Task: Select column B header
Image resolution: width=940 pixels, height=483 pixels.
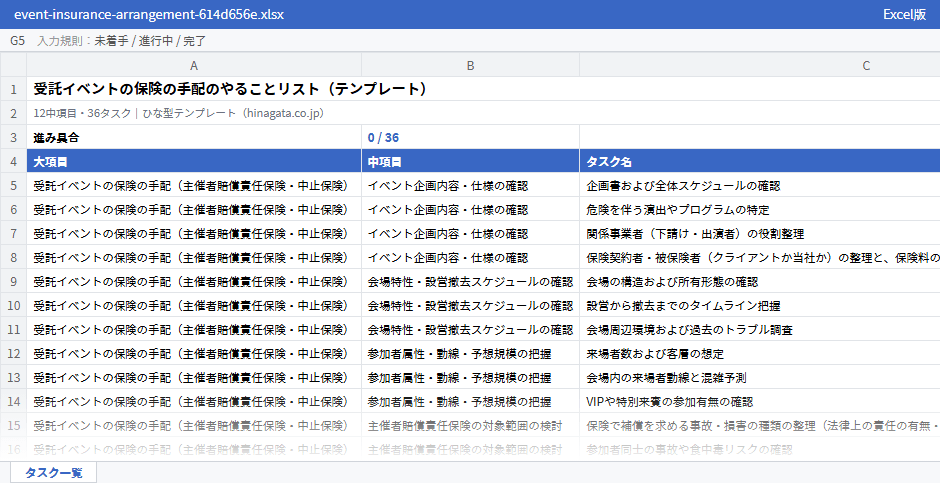Action: click(470, 65)
